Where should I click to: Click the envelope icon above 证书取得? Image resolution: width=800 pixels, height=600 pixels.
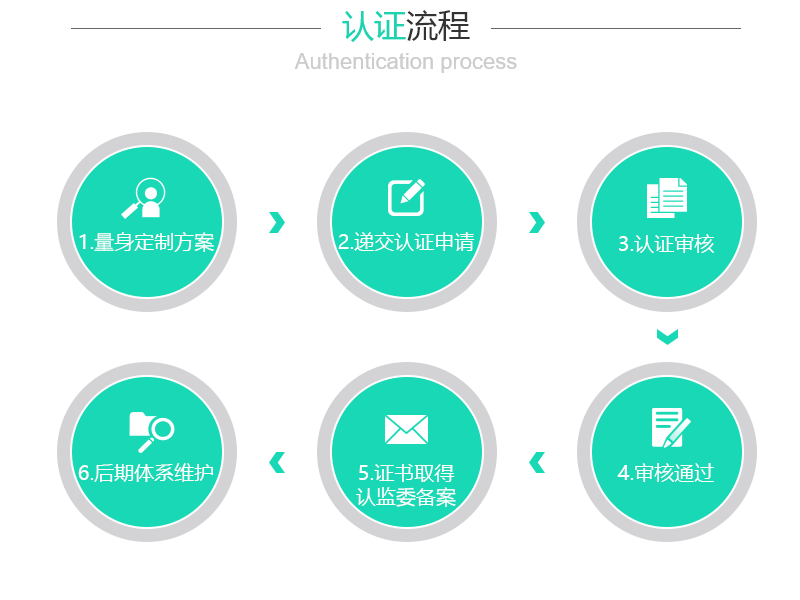(406, 429)
